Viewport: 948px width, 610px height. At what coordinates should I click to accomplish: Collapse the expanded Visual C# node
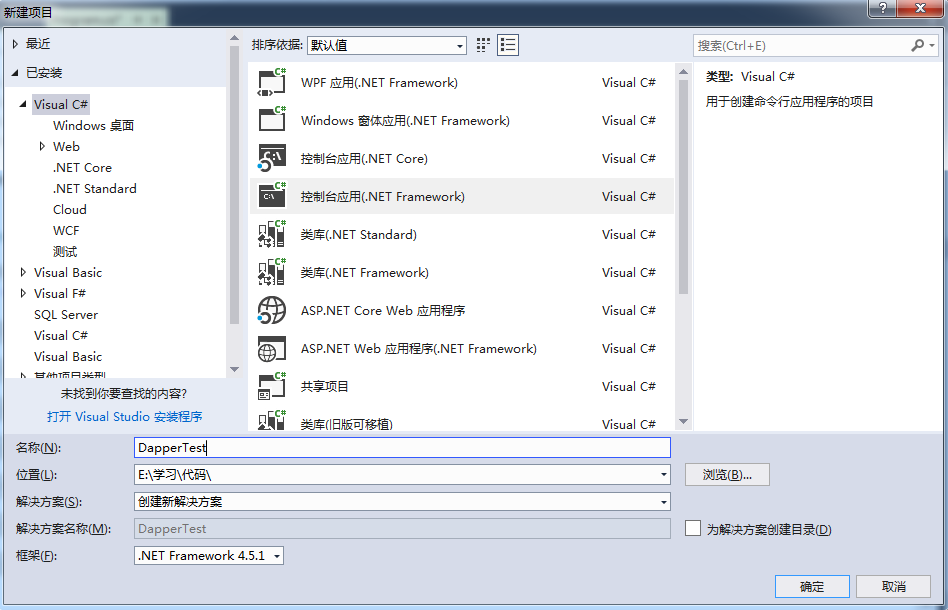[x=23, y=104]
